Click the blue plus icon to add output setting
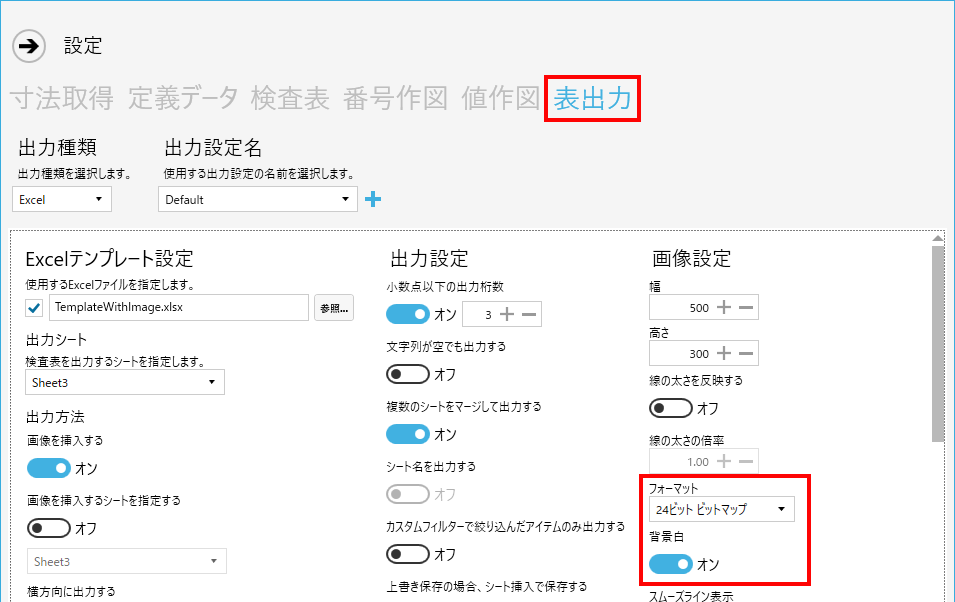Viewport: 955px width, 602px height. (x=373, y=199)
